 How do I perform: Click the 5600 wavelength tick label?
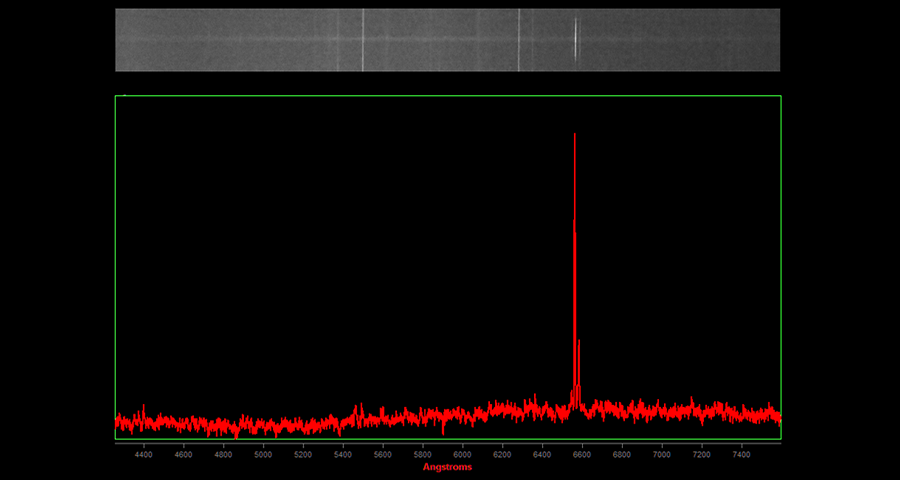pos(383,454)
